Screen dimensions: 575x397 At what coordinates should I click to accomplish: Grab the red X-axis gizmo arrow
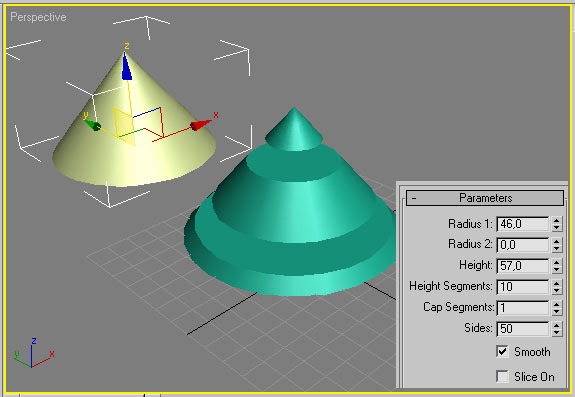tap(201, 125)
